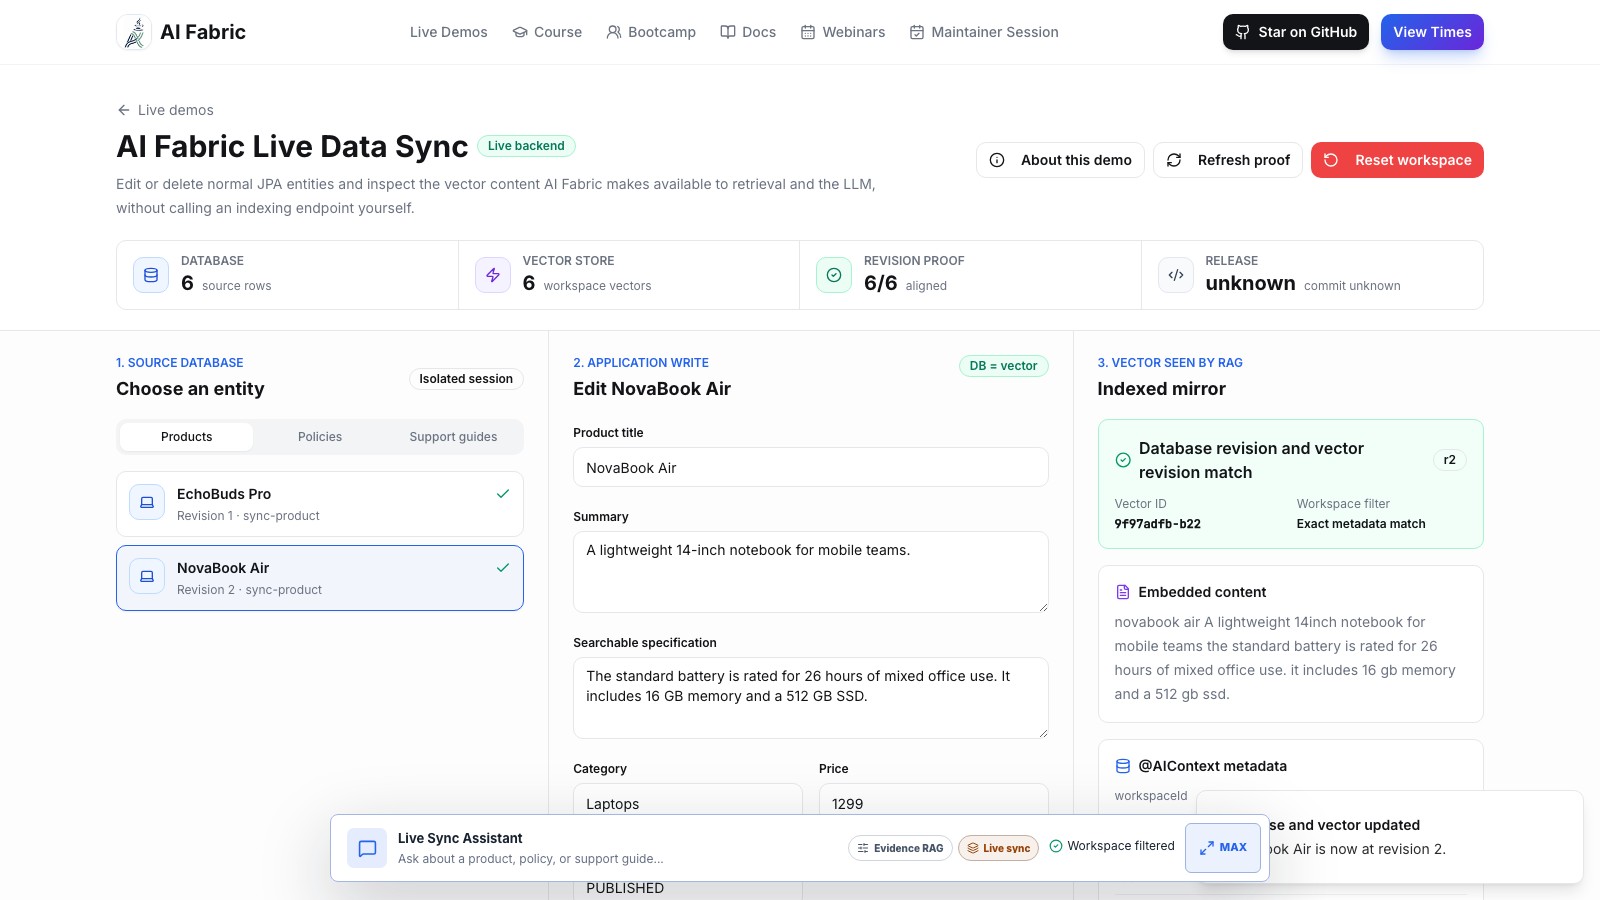Click the document icon next to Embedded content
The image size is (1600, 900).
tap(1122, 592)
